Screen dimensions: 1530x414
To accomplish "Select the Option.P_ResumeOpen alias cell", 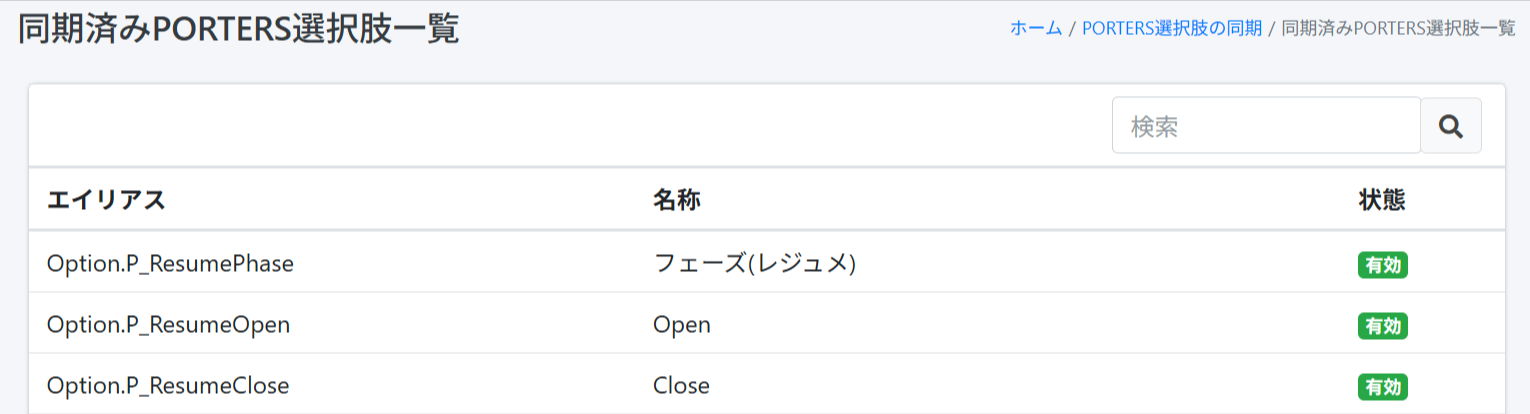I will pyautogui.click(x=168, y=325).
